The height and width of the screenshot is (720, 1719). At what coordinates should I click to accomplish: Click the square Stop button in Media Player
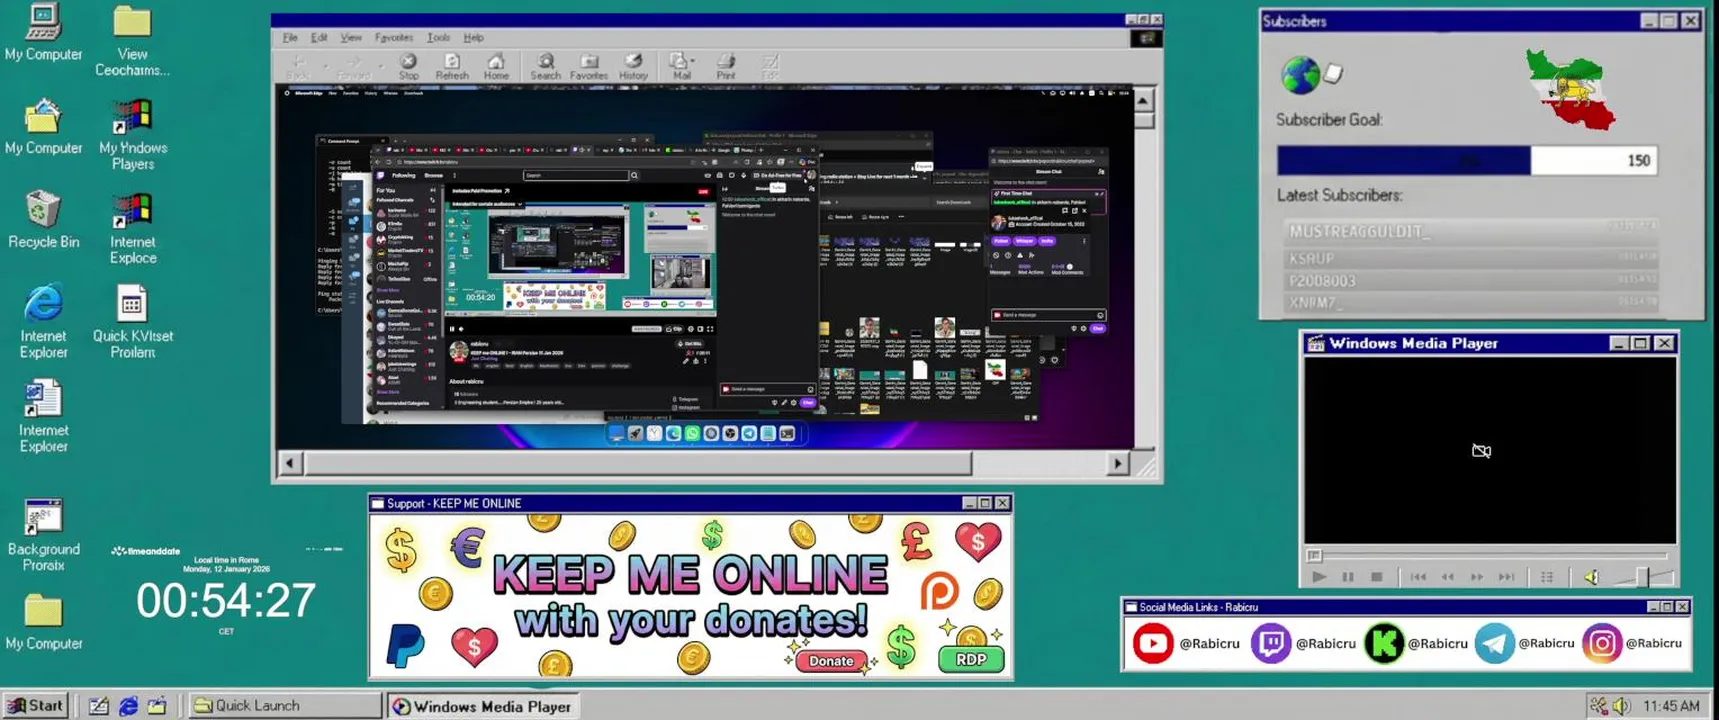(1377, 577)
